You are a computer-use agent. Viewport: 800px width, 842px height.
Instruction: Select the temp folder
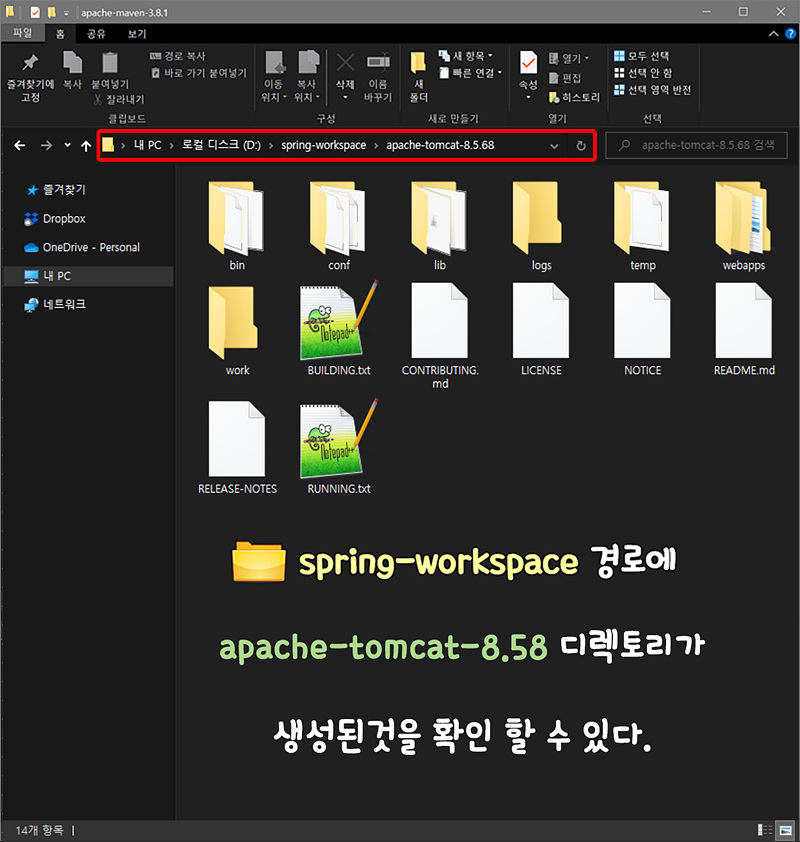pyautogui.click(x=643, y=227)
